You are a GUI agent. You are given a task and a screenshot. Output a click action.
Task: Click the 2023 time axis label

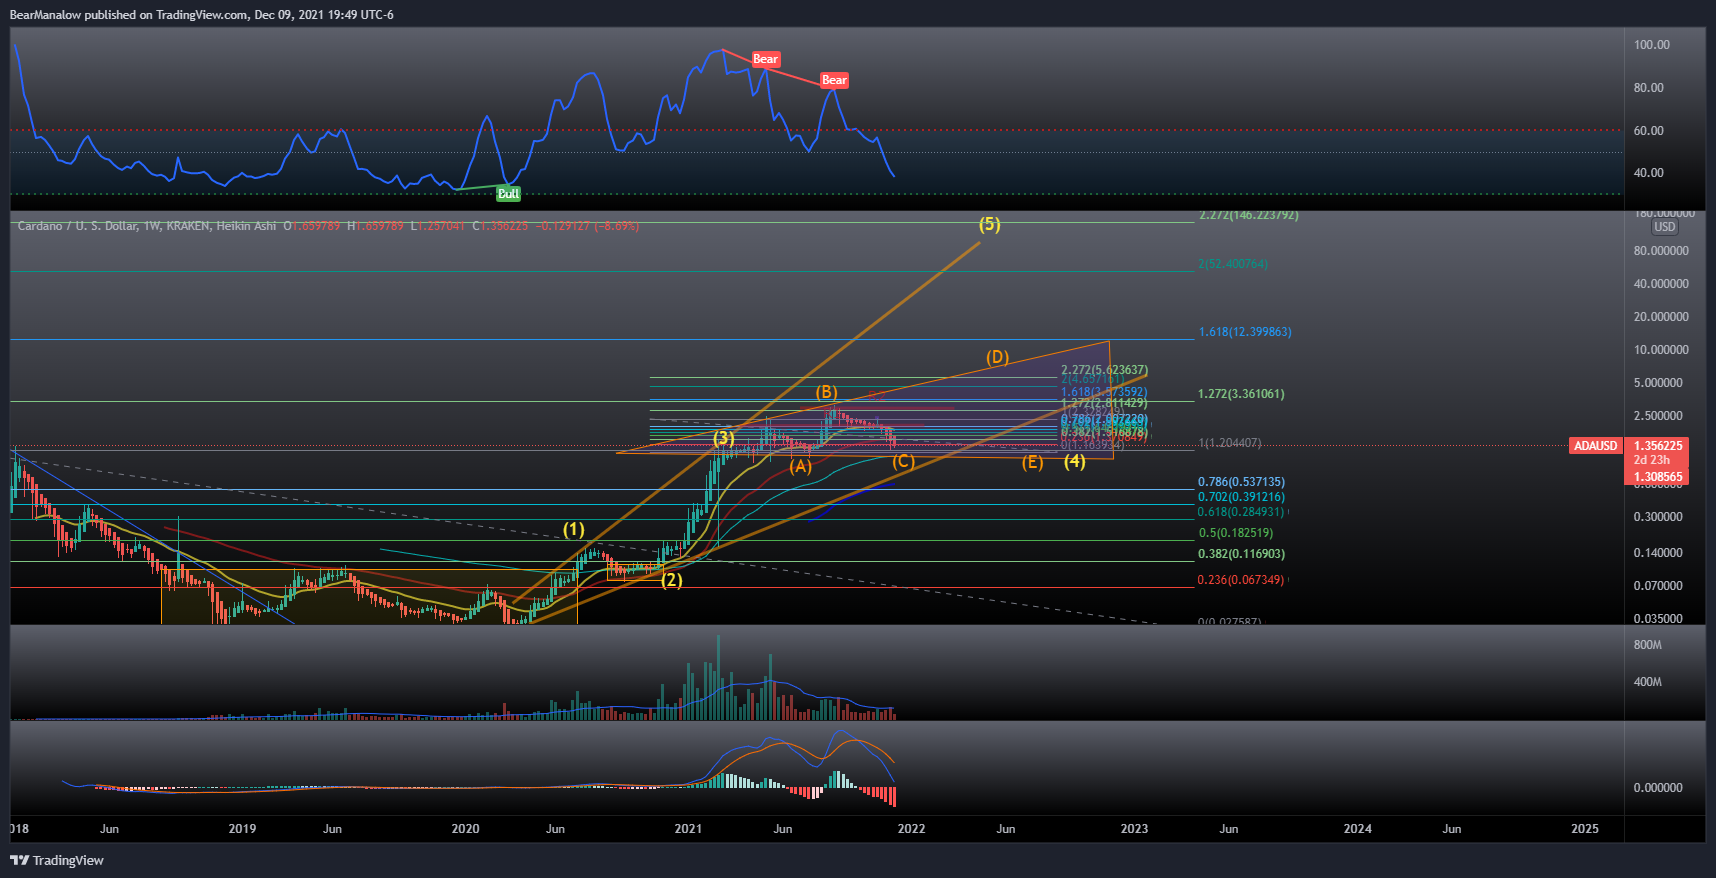click(x=1134, y=829)
